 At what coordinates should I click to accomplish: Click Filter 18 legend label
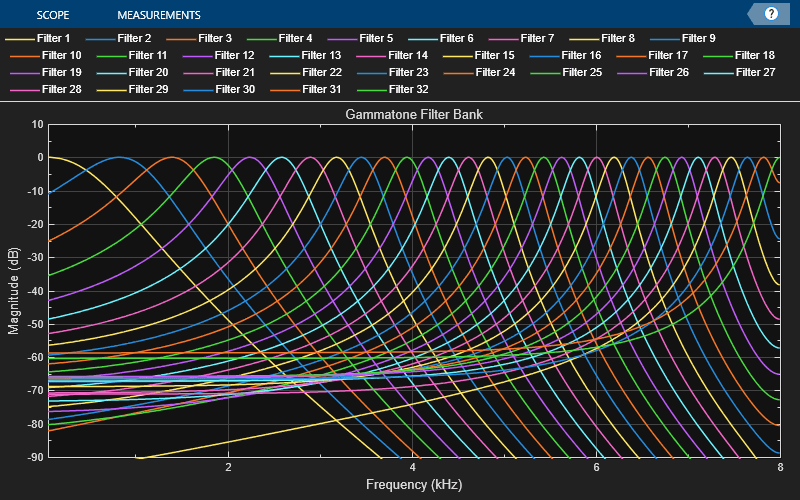(754, 55)
